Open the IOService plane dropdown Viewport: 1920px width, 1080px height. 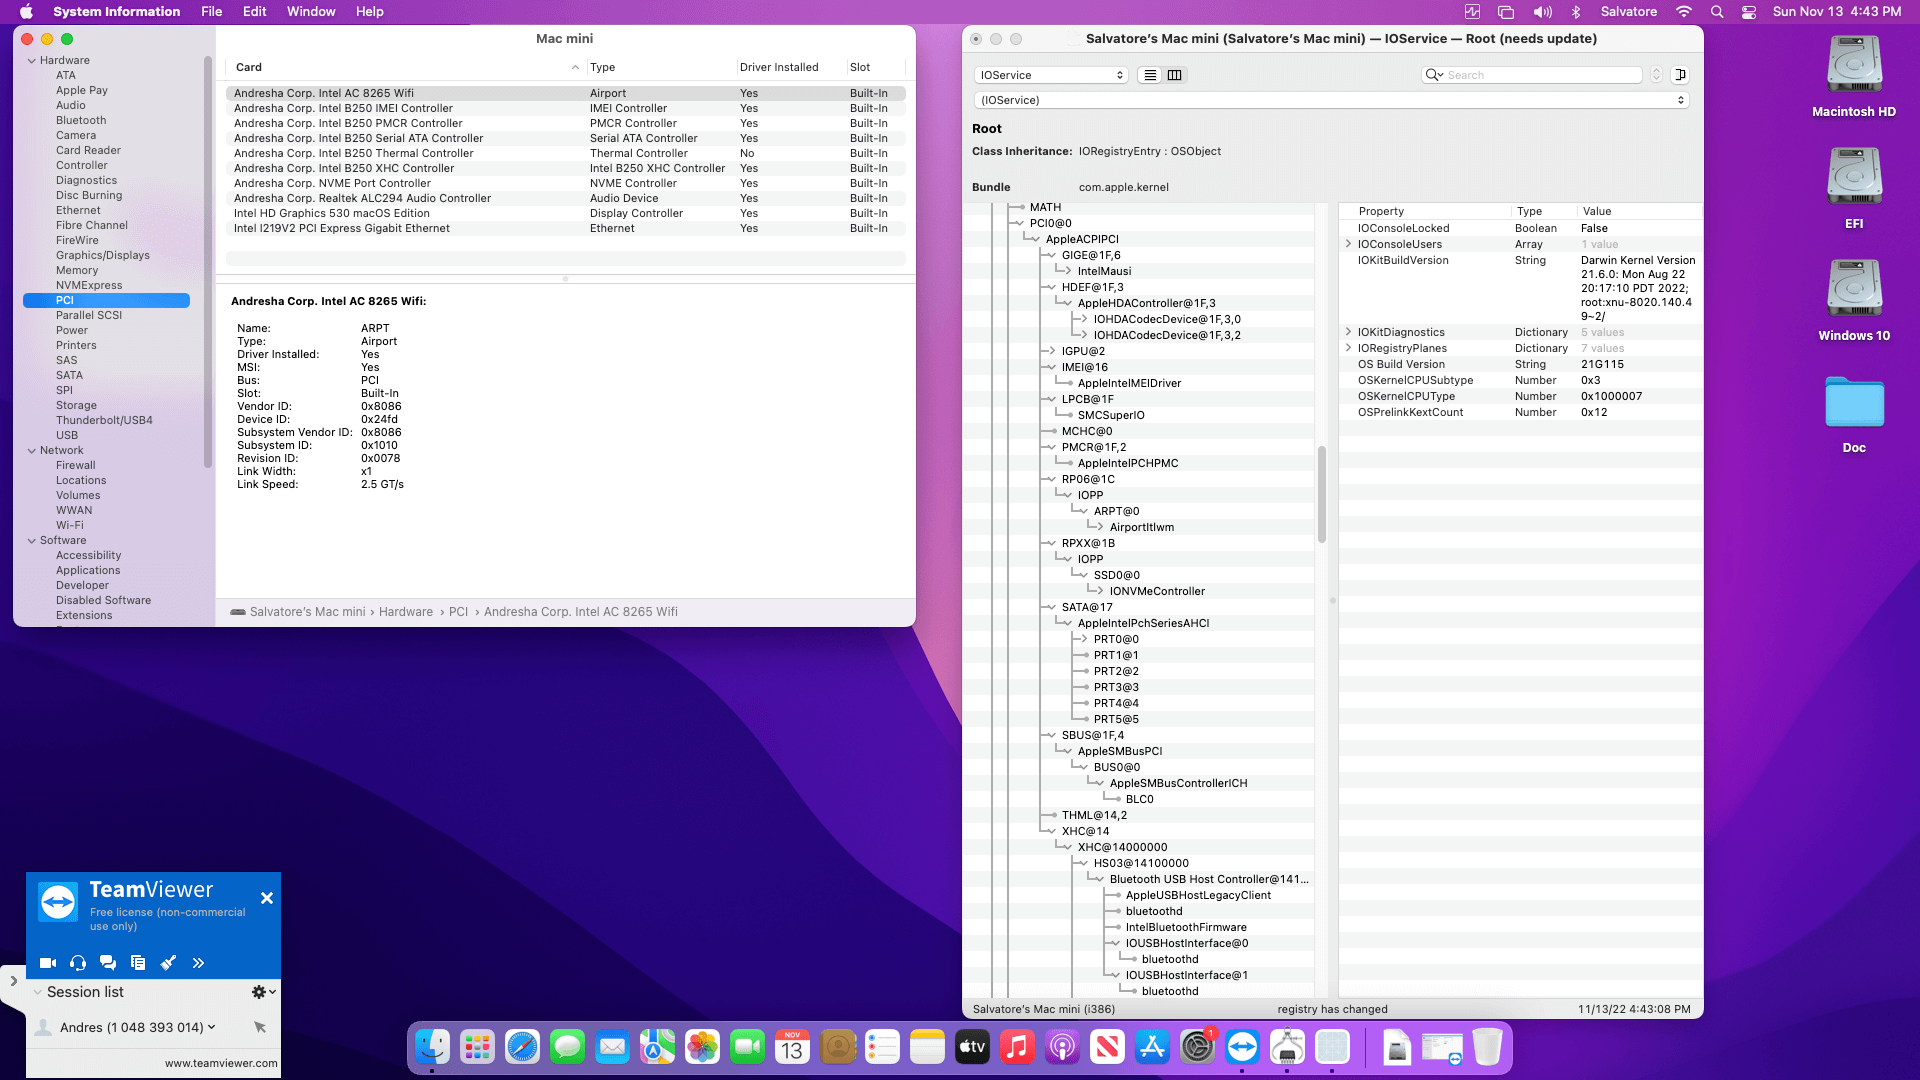(x=1051, y=75)
